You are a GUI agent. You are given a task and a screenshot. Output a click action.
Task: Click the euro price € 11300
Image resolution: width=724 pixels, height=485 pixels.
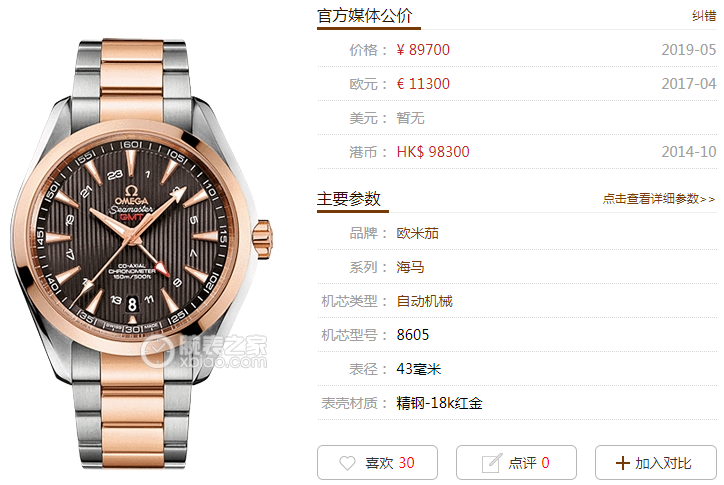coord(423,84)
